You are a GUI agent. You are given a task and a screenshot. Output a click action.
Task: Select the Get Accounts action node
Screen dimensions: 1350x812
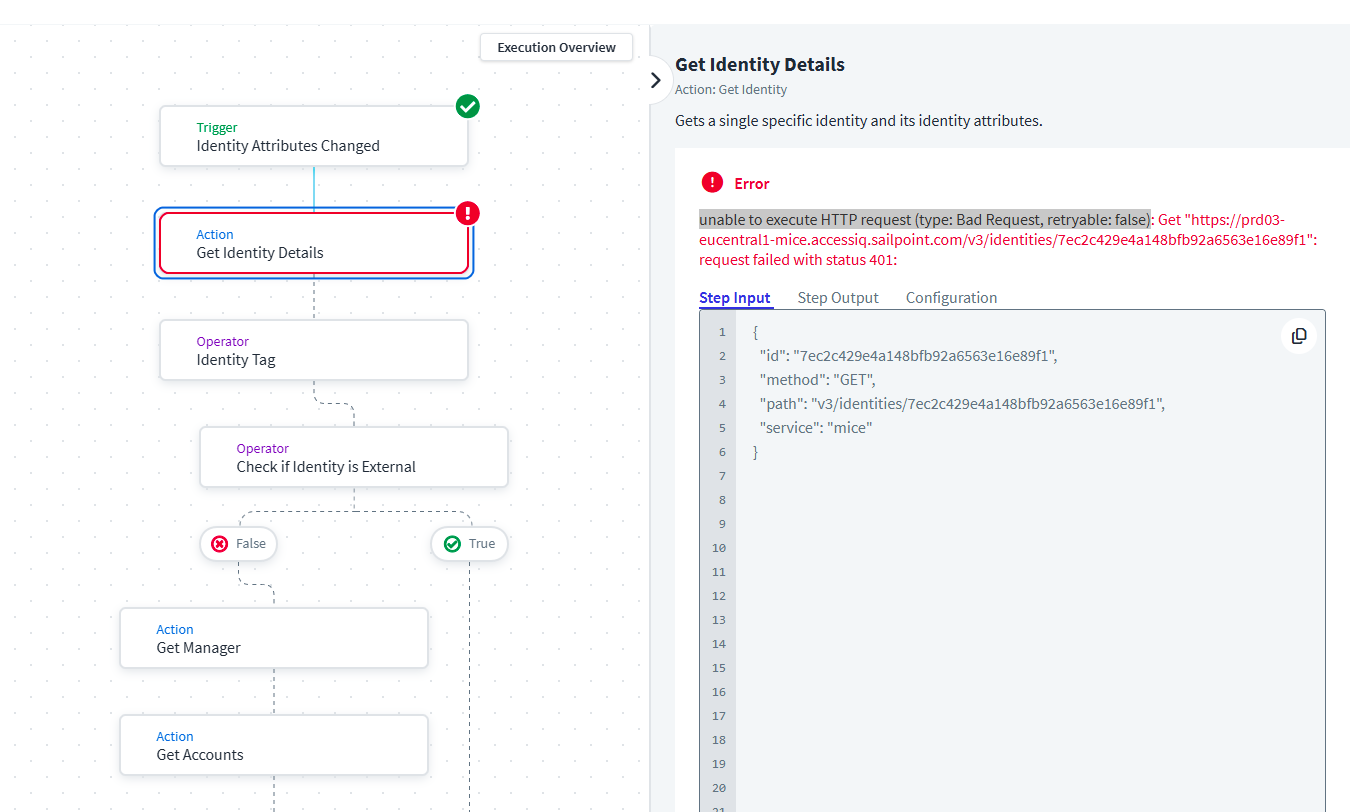pyautogui.click(x=274, y=745)
